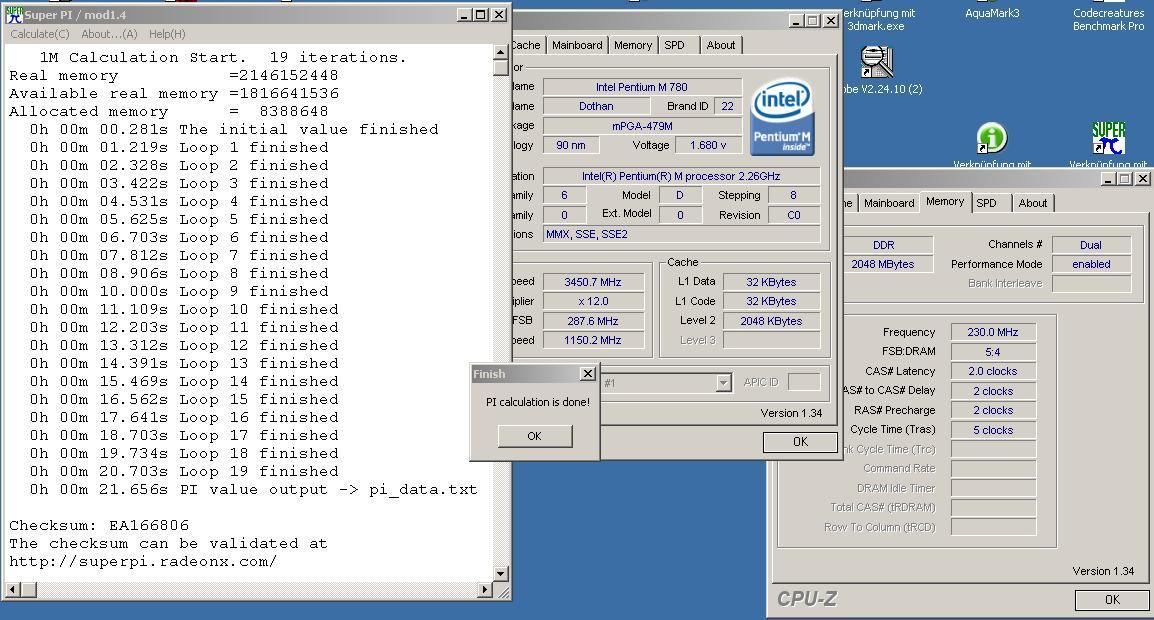The height and width of the screenshot is (620, 1154).
Task: Click the APIC ID field
Action: [804, 382]
